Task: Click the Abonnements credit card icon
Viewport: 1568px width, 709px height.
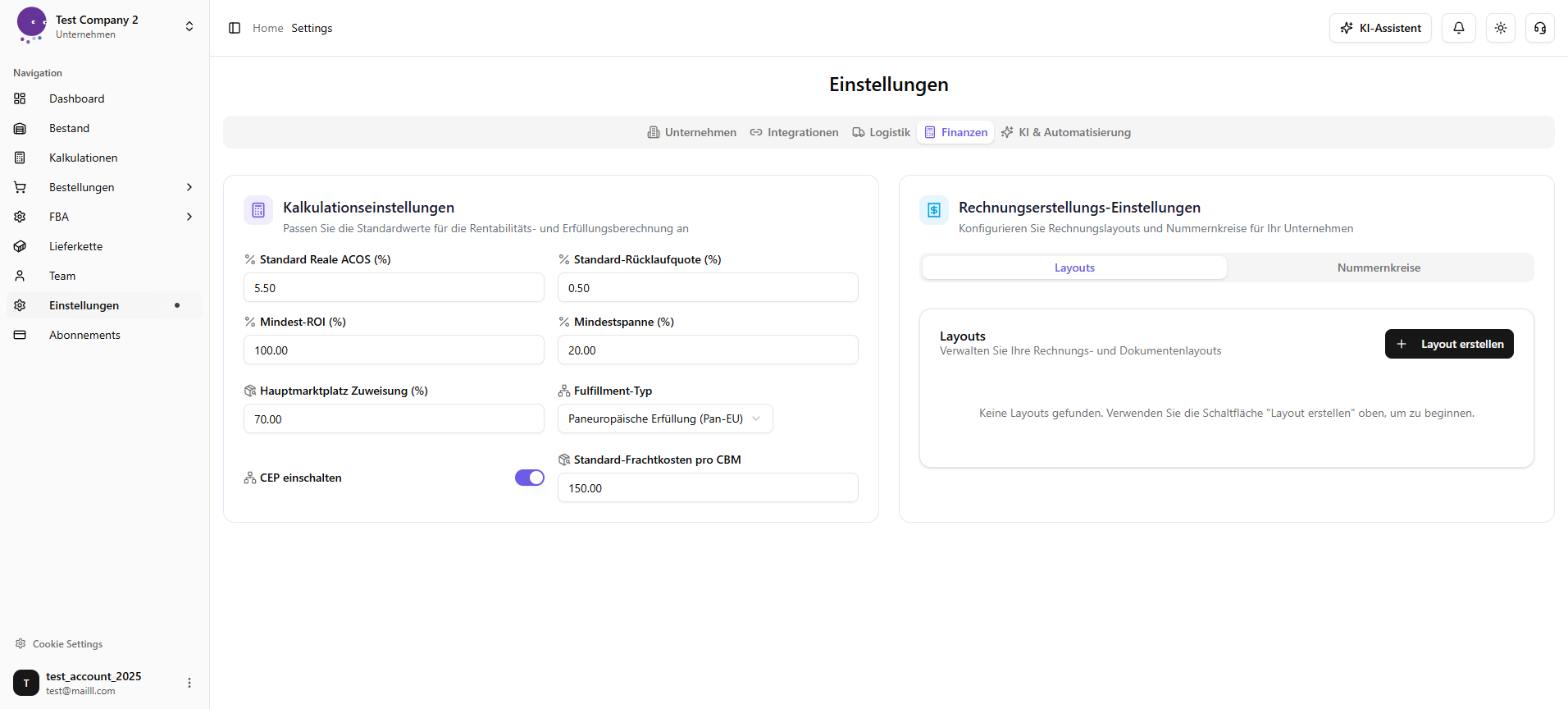Action: pyautogui.click(x=20, y=335)
